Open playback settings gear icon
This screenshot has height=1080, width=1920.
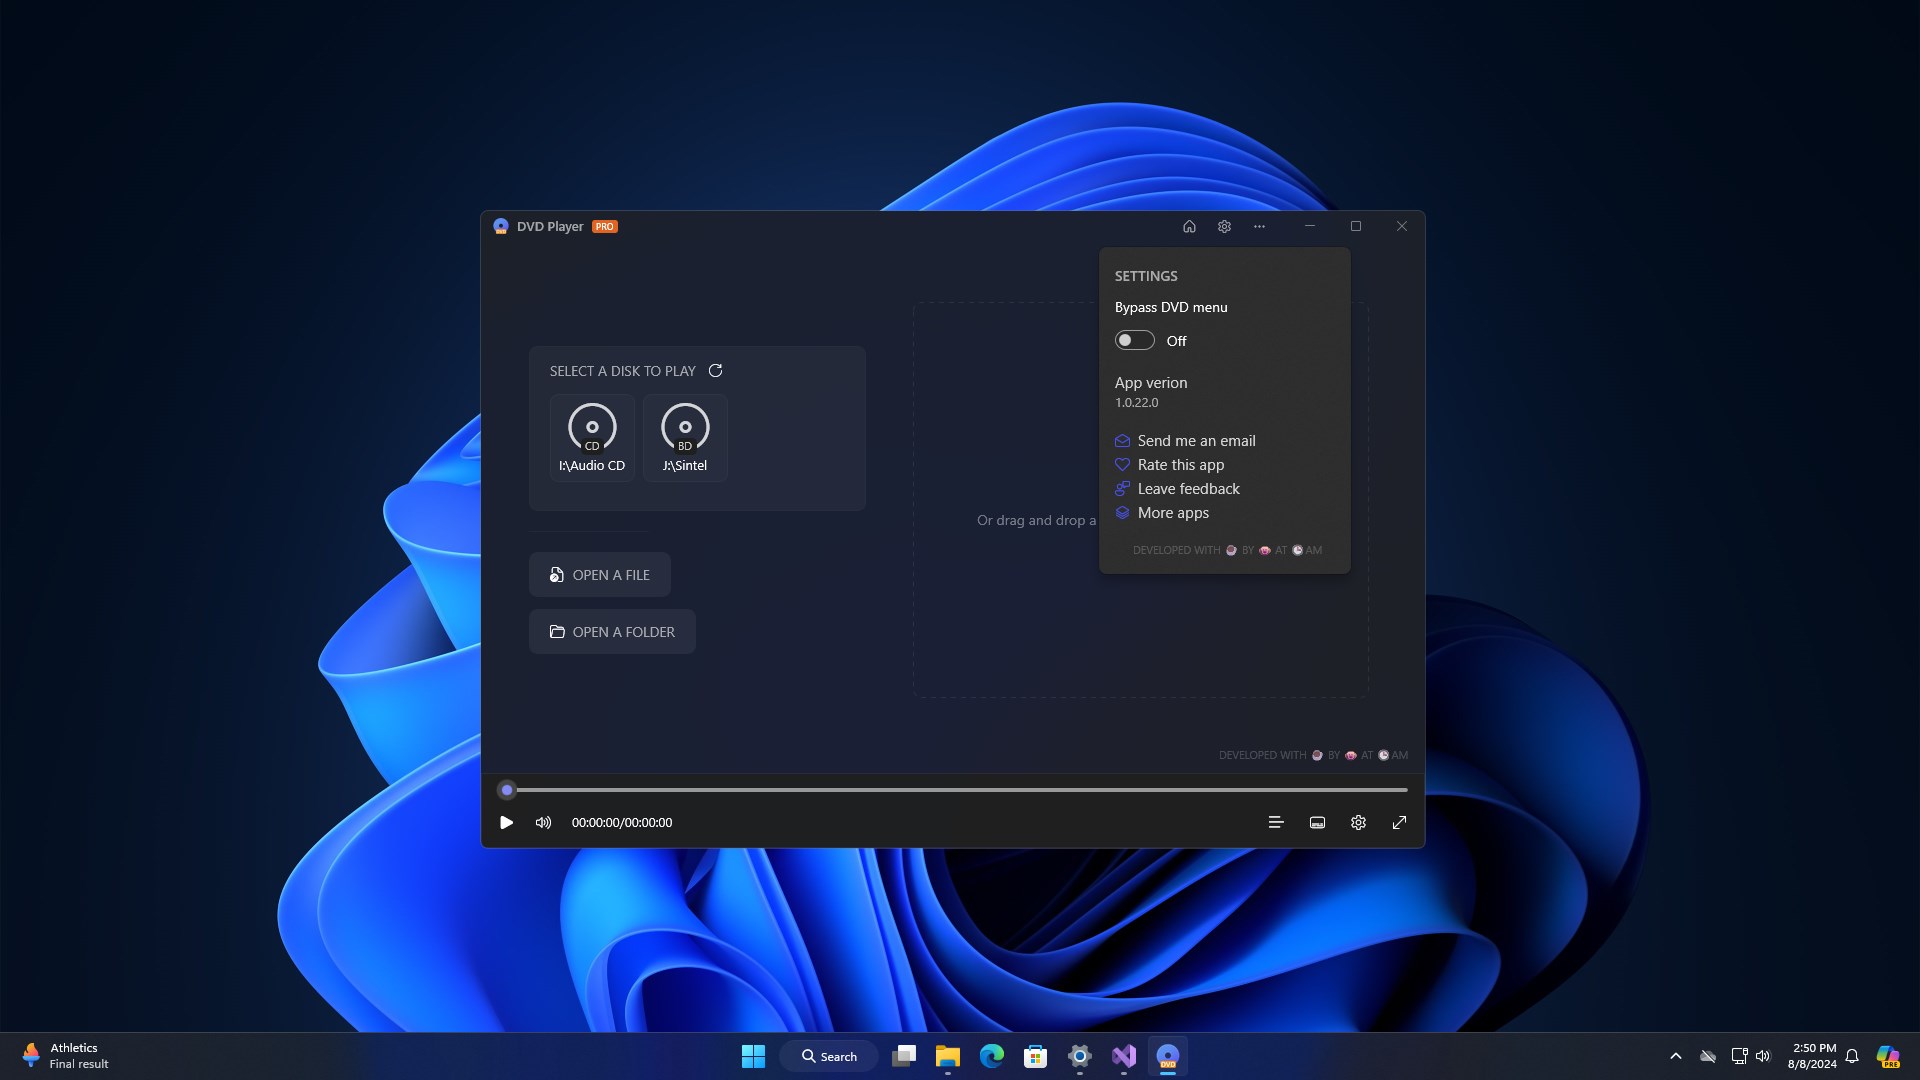[x=1357, y=822]
